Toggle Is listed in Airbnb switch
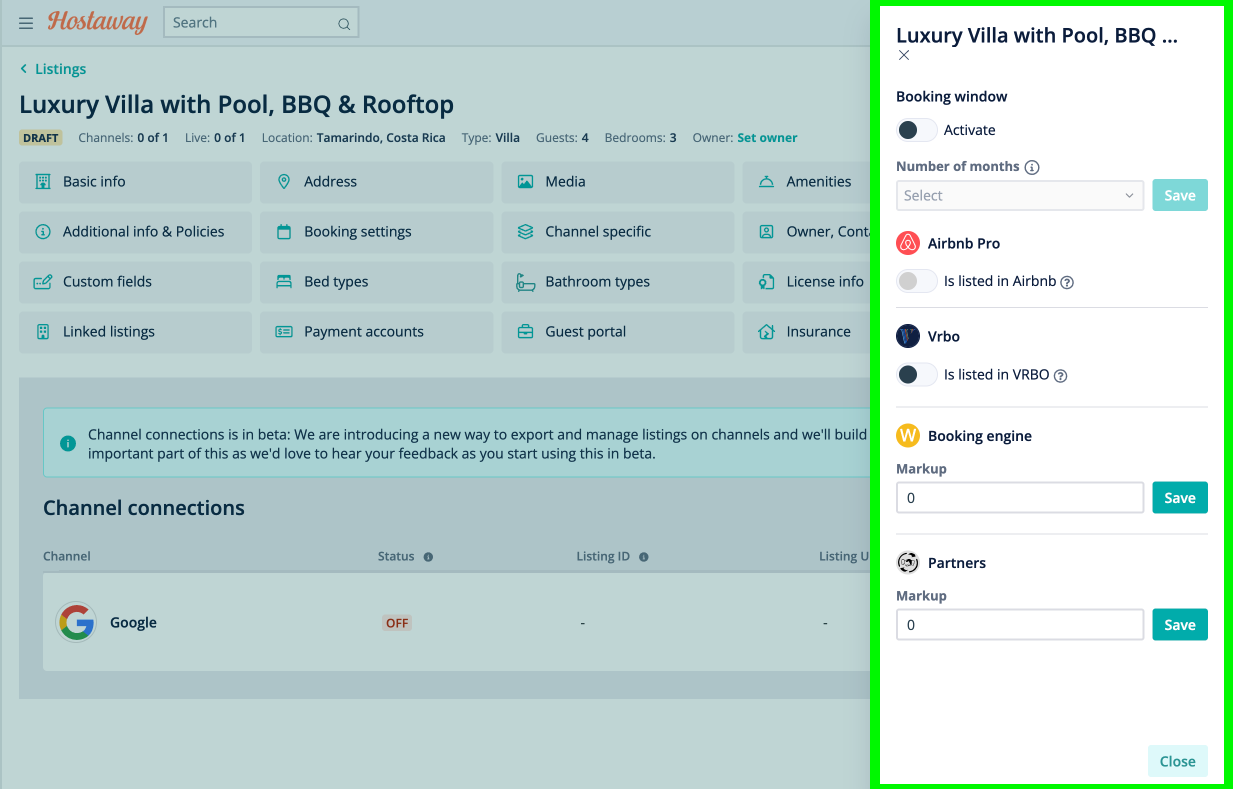Image resolution: width=1233 pixels, height=789 pixels. click(x=916, y=281)
